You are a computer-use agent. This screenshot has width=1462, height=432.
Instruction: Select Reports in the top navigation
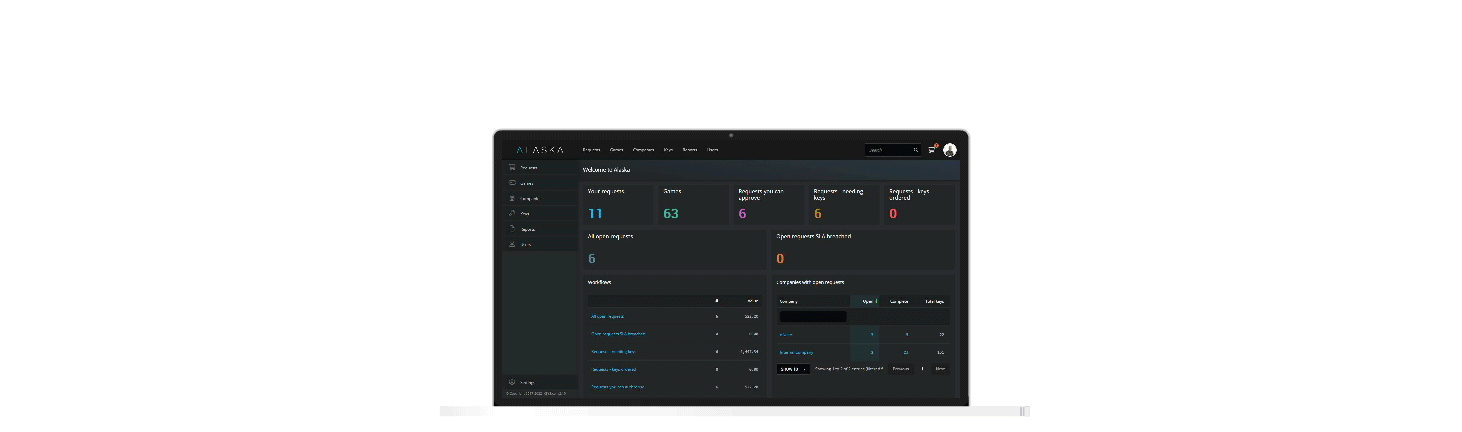690,150
